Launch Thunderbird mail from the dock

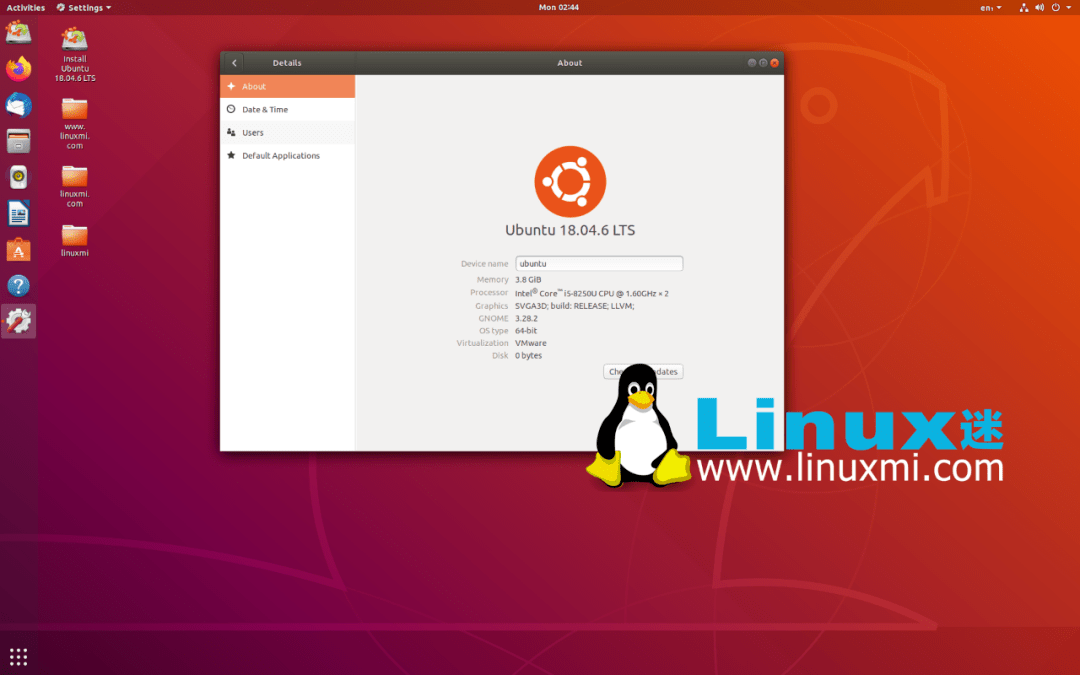coord(19,105)
